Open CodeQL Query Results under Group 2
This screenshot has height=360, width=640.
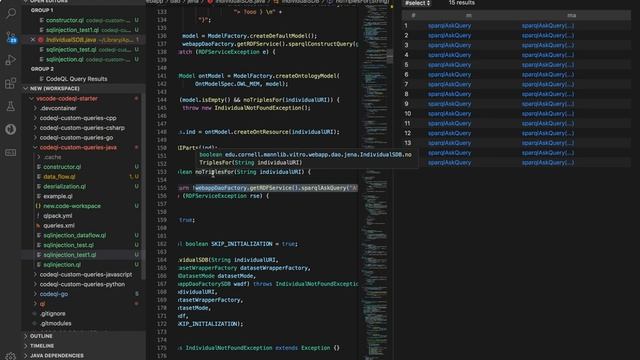pos(77,79)
